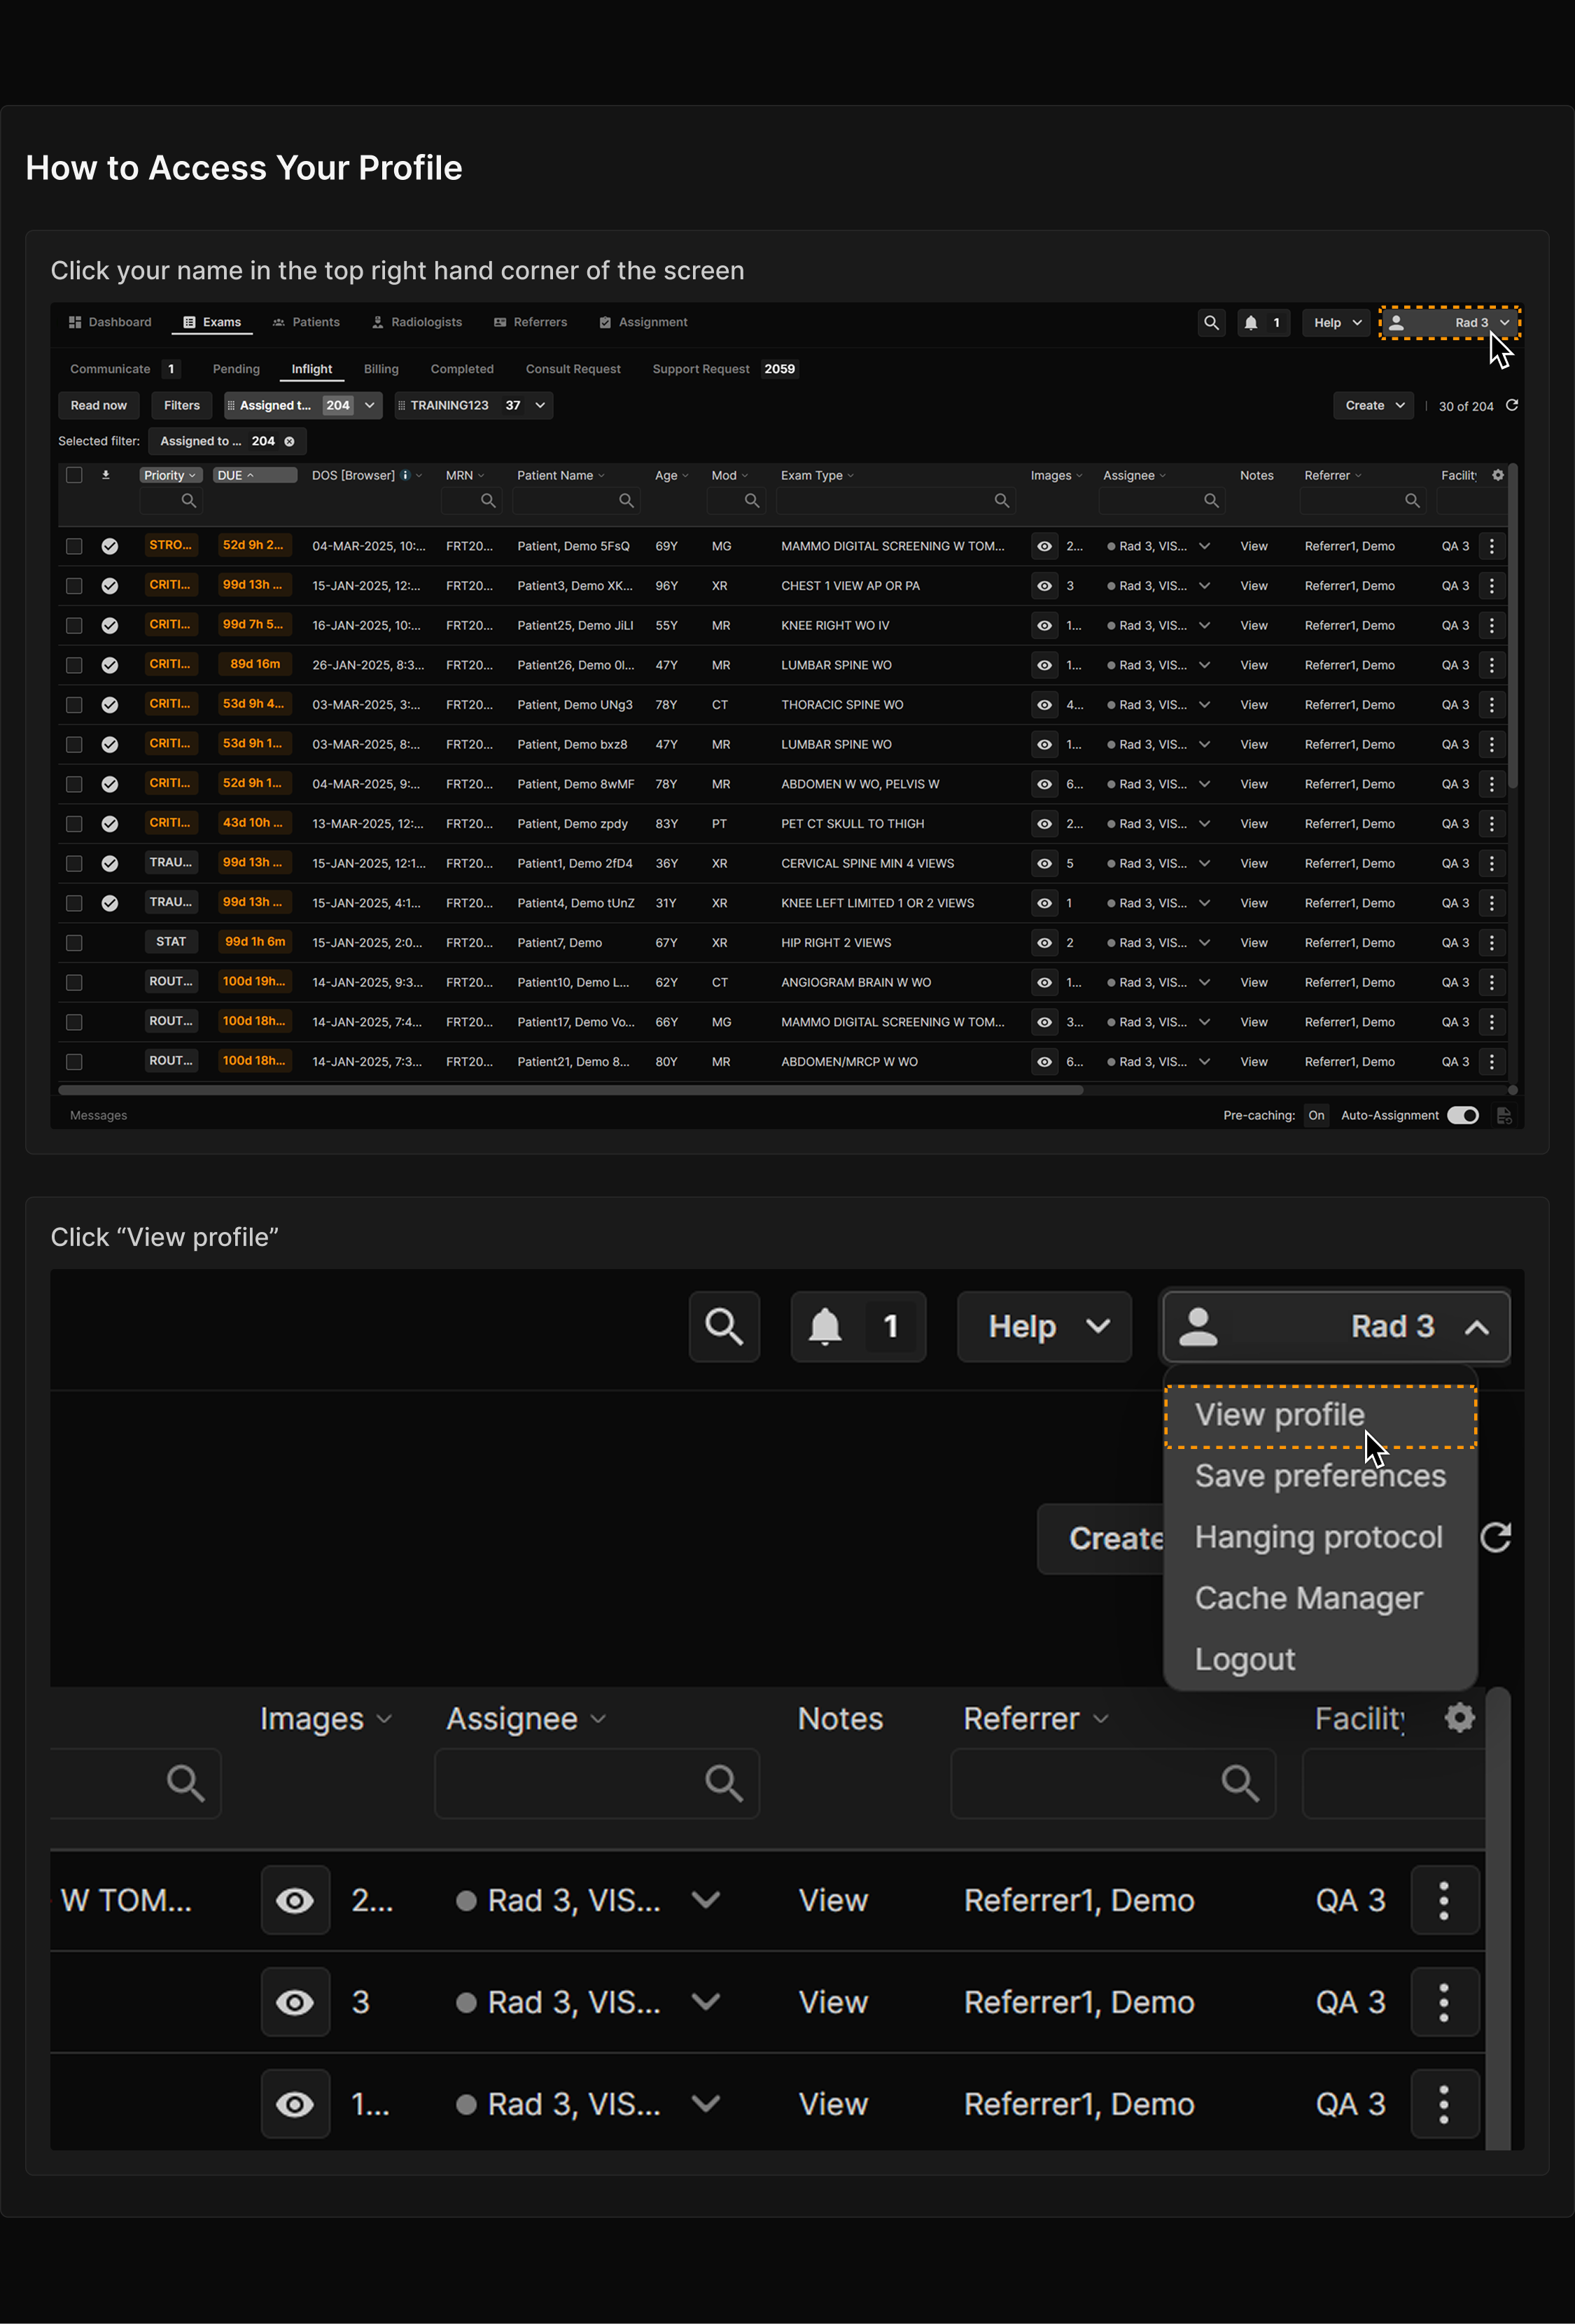Open the notifications bell in the full exams screenshot
1575x2324 pixels.
pyautogui.click(x=1263, y=323)
